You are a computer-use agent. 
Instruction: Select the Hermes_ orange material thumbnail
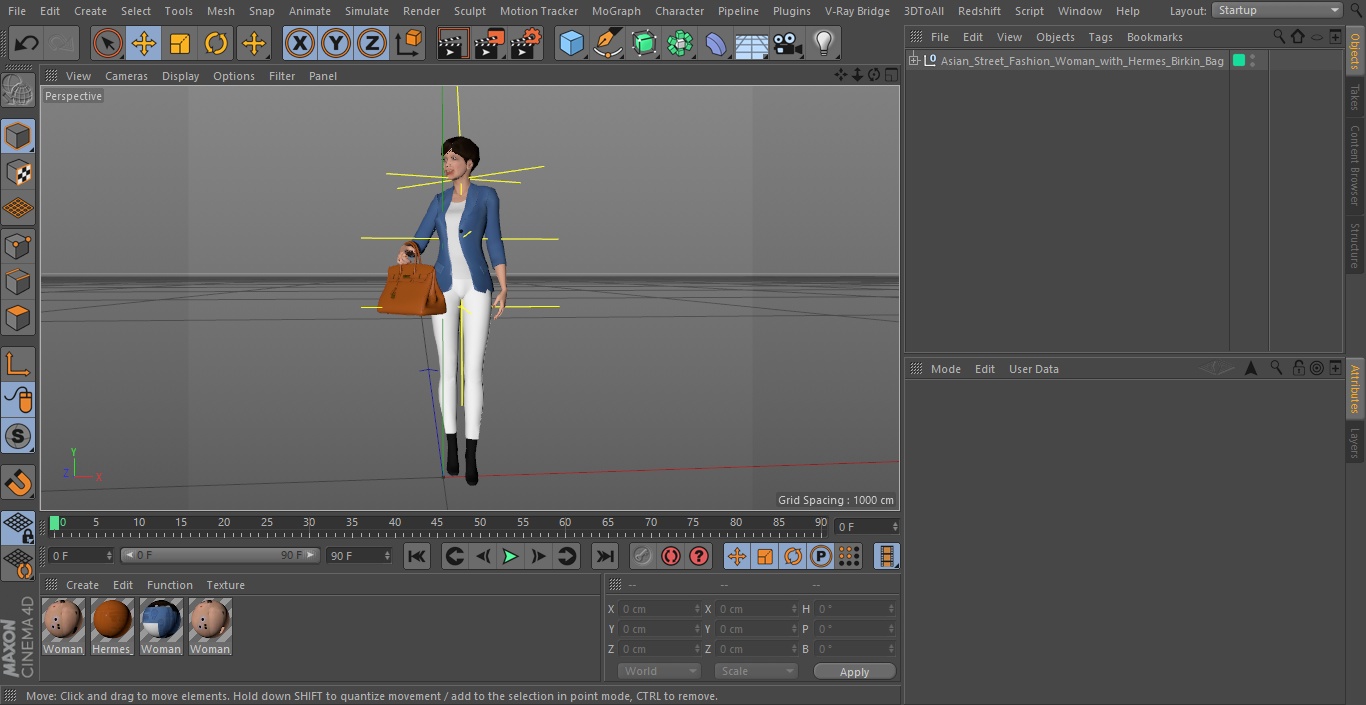[x=112, y=626]
